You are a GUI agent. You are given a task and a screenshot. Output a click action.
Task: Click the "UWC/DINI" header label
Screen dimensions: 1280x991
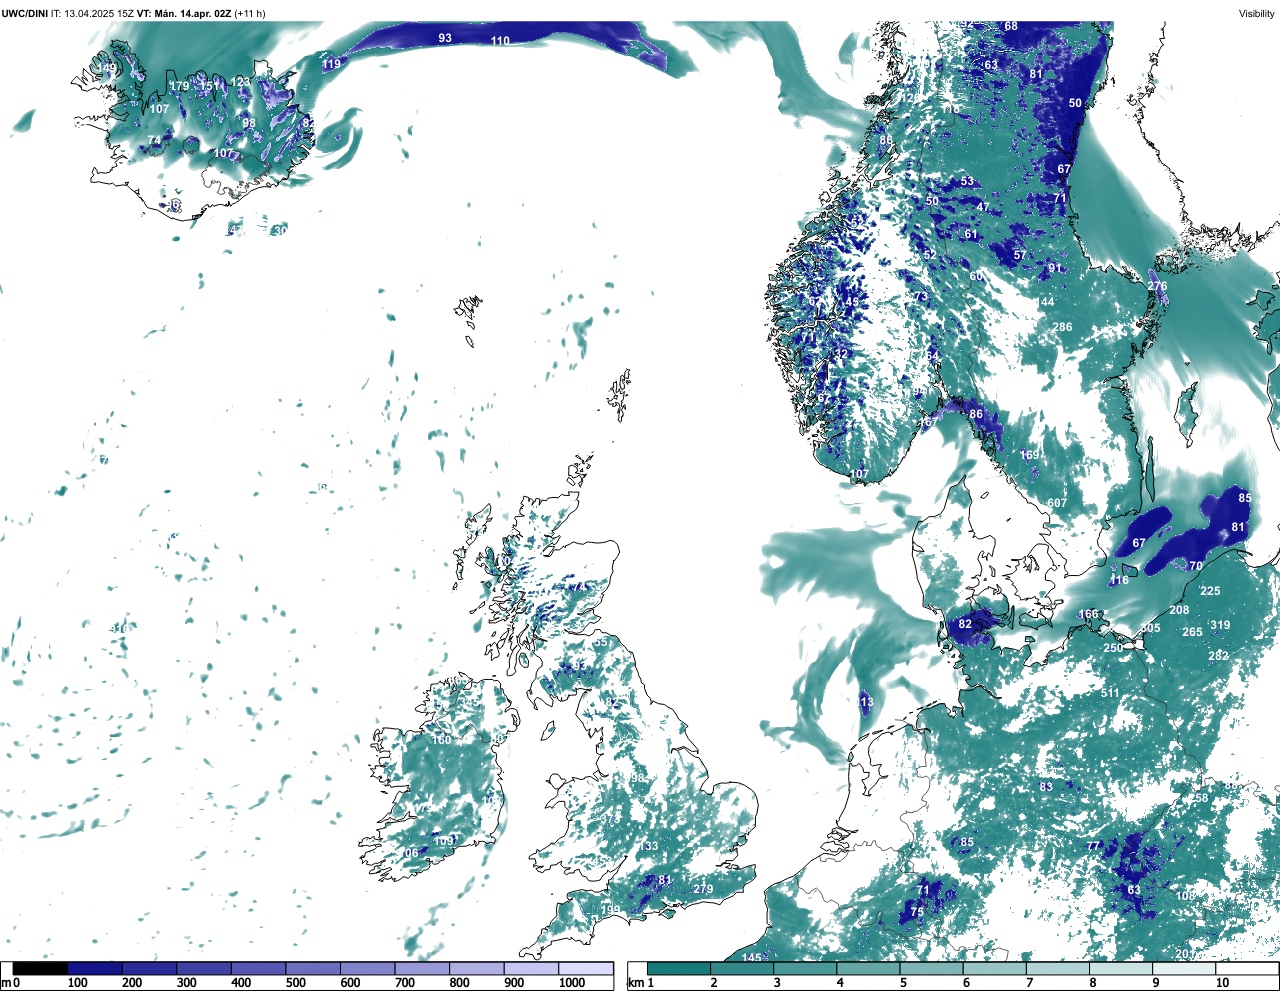click(25, 13)
